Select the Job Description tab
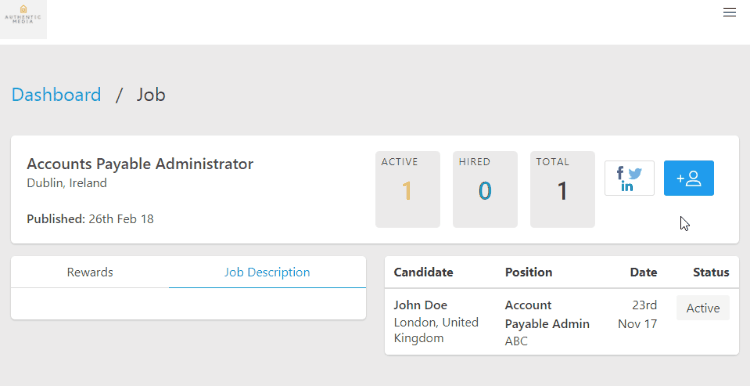This screenshot has width=750, height=386. tap(267, 272)
